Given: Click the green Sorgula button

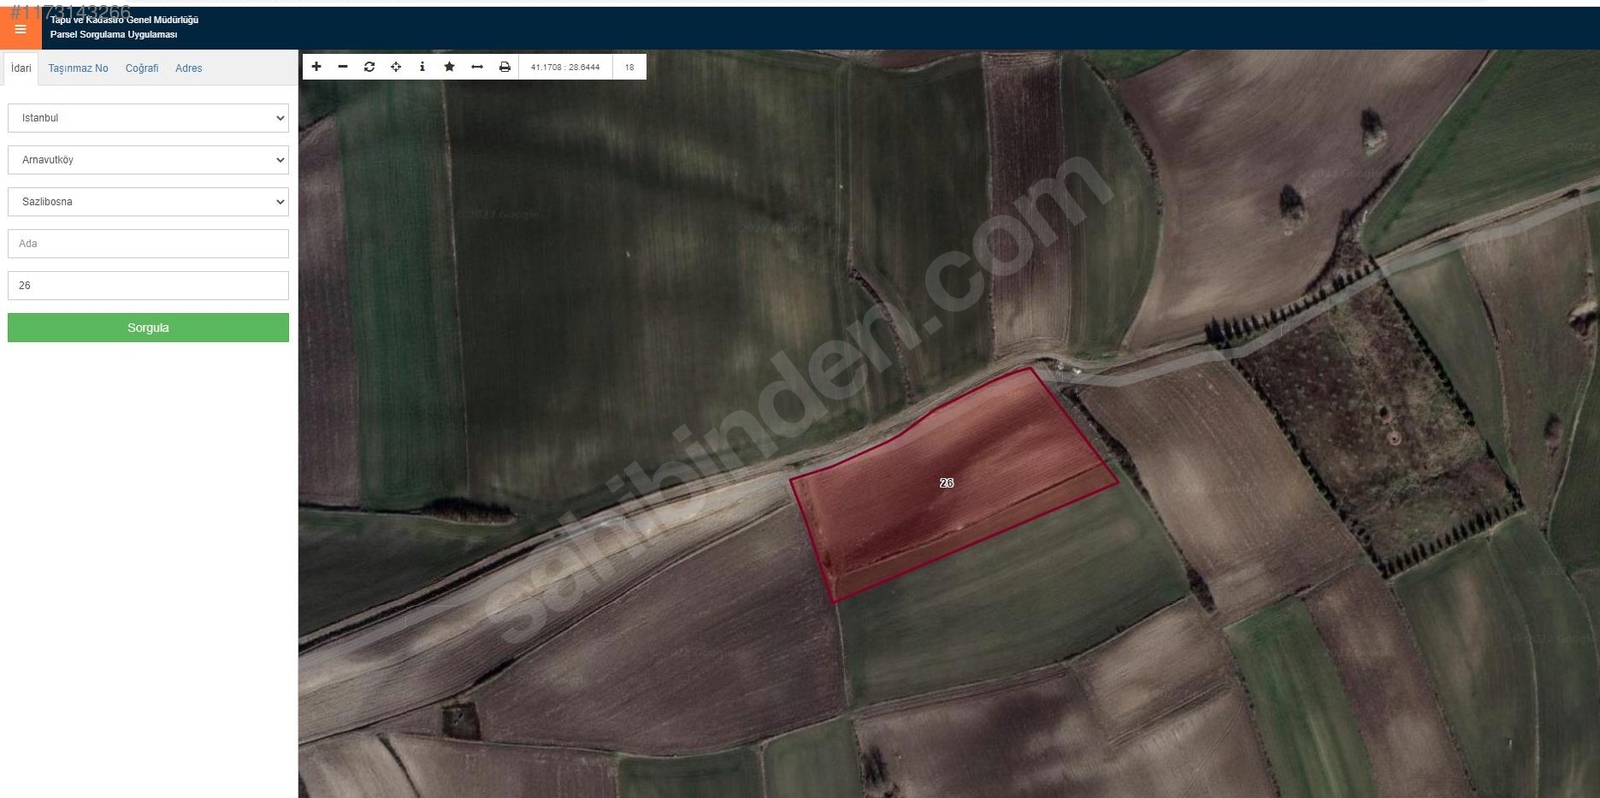Looking at the screenshot, I should [148, 328].
